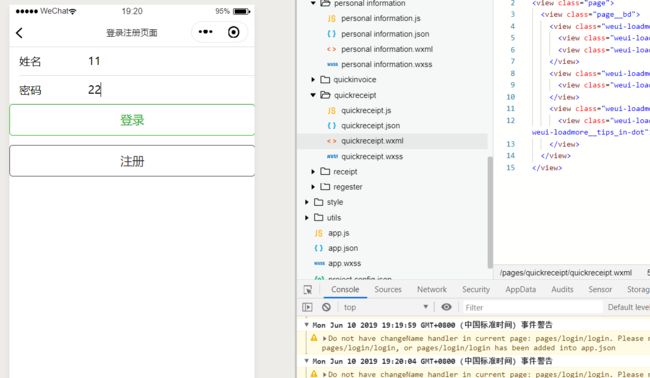Open the mini program three-dots menu
This screenshot has width=650, height=378.
205,32
